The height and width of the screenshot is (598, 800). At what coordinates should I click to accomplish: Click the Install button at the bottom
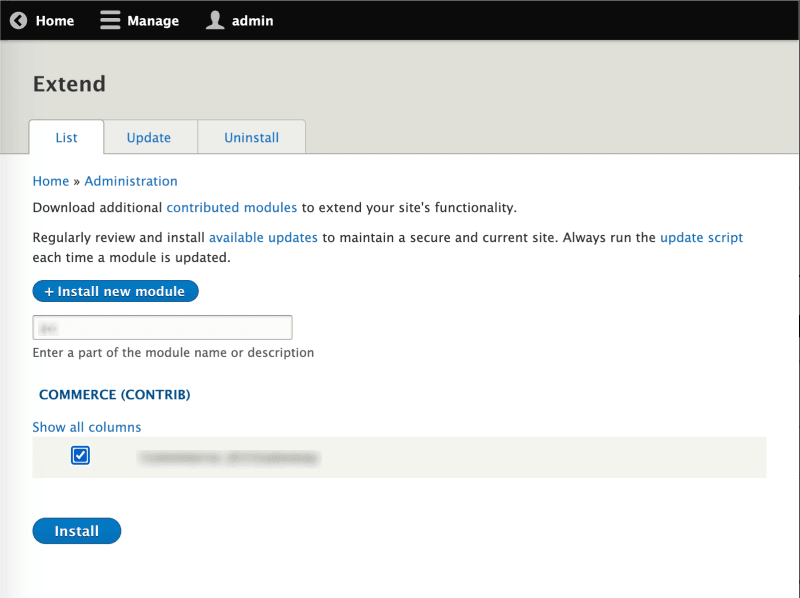pos(76,531)
